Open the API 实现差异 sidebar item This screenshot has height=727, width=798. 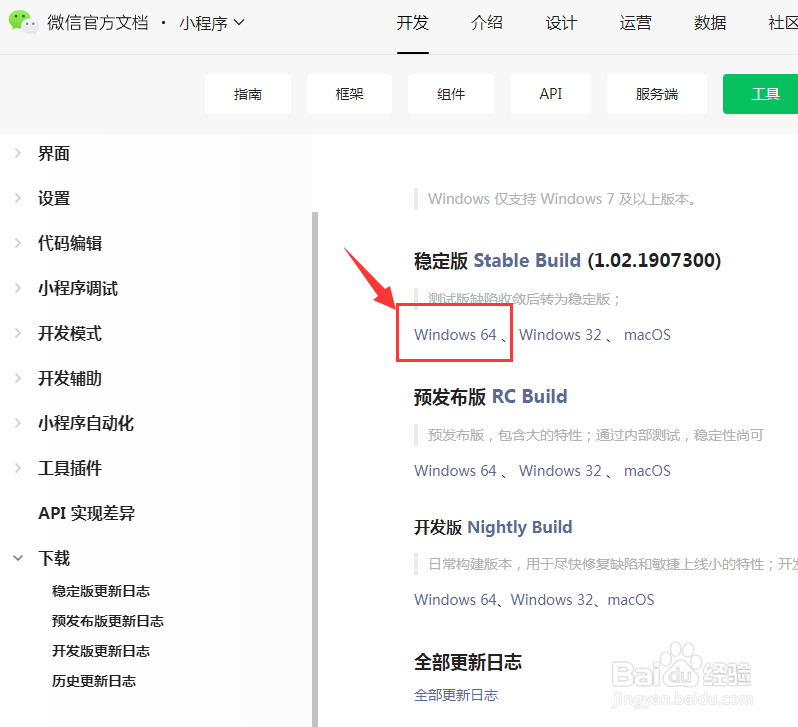[87, 513]
